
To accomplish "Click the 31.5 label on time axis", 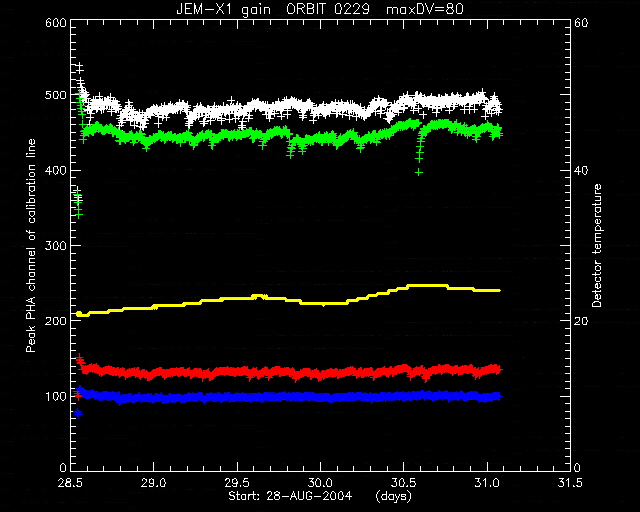I will pos(570,483).
